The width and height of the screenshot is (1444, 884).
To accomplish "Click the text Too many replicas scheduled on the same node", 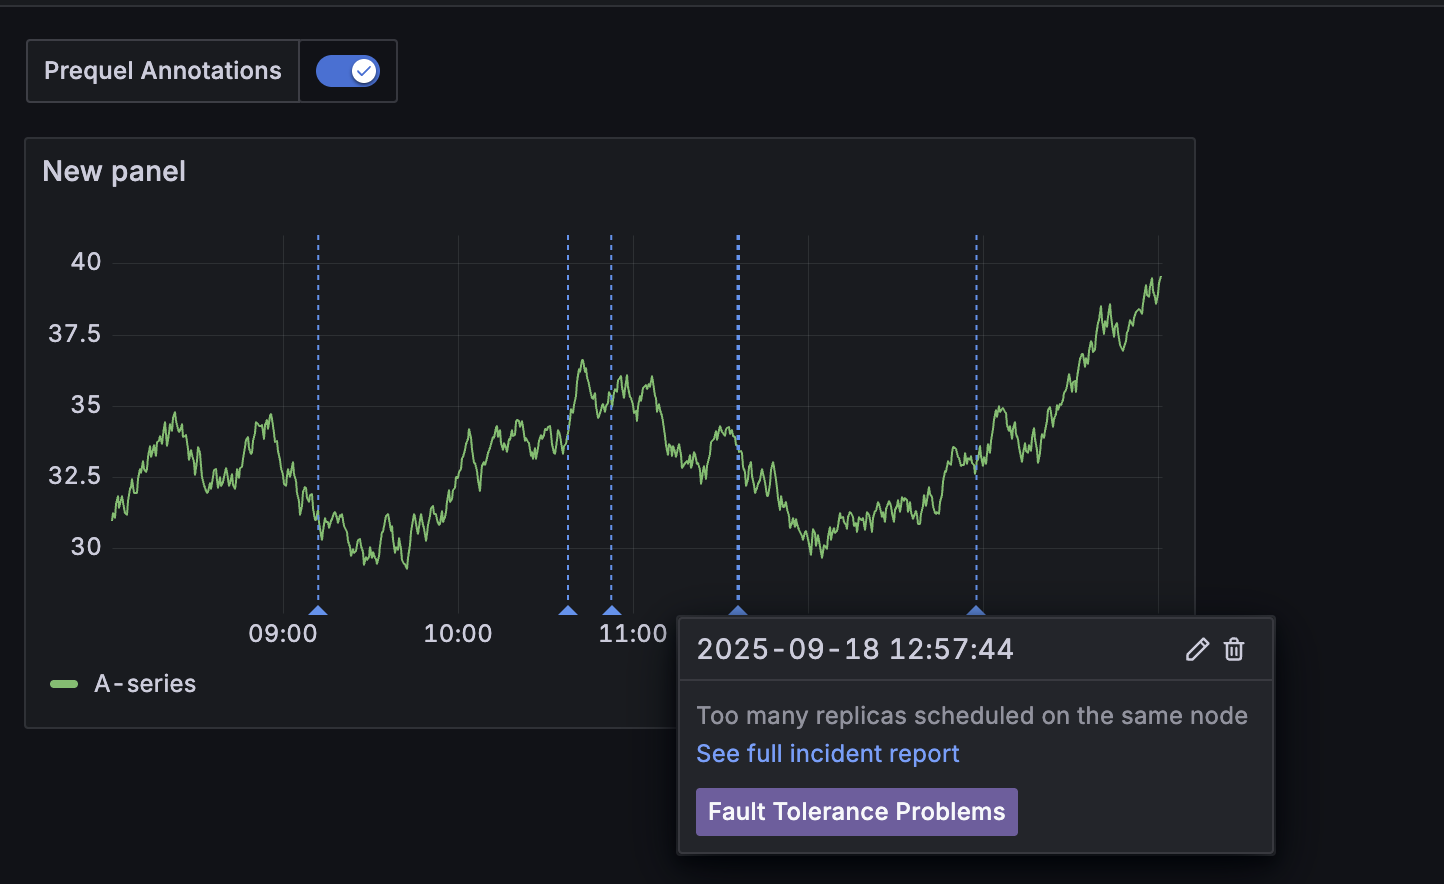I will [x=972, y=716].
